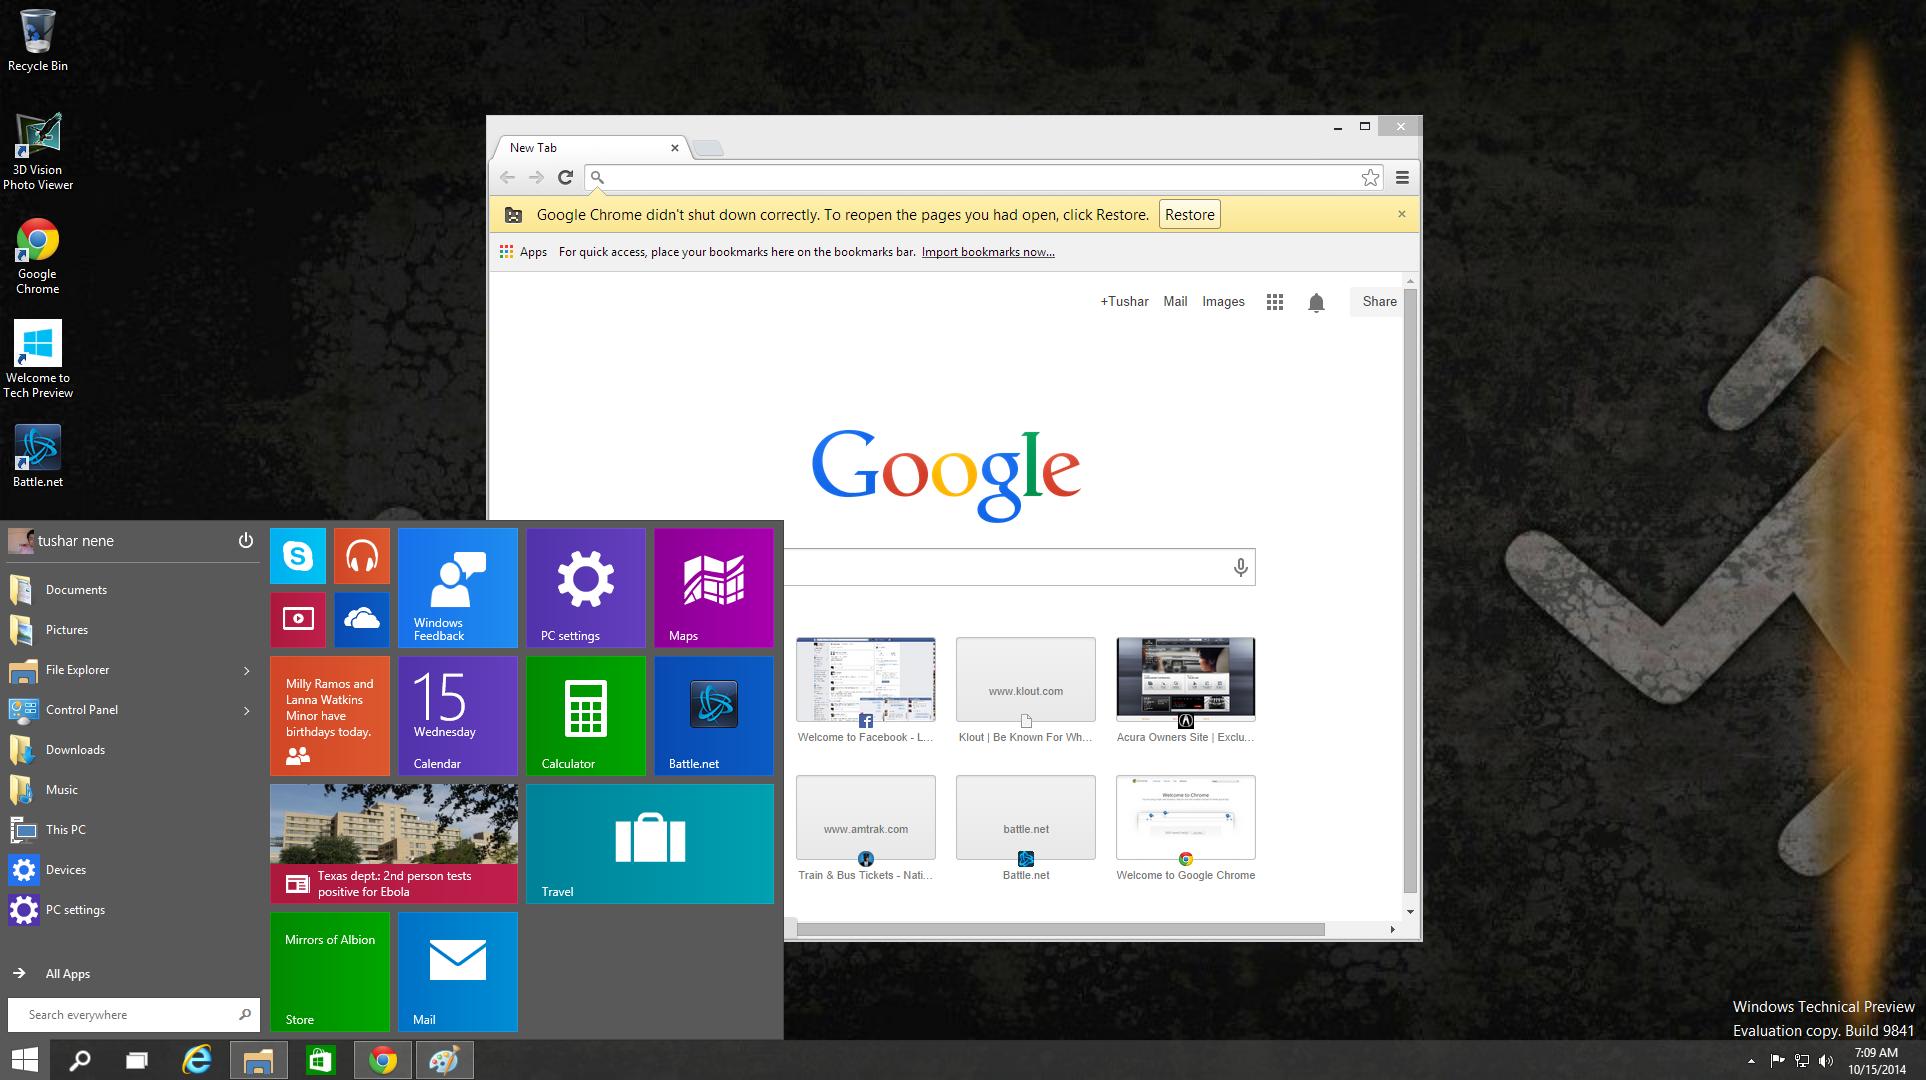The image size is (1926, 1080).
Task: Click Import bookmarks now link
Action: pos(988,252)
